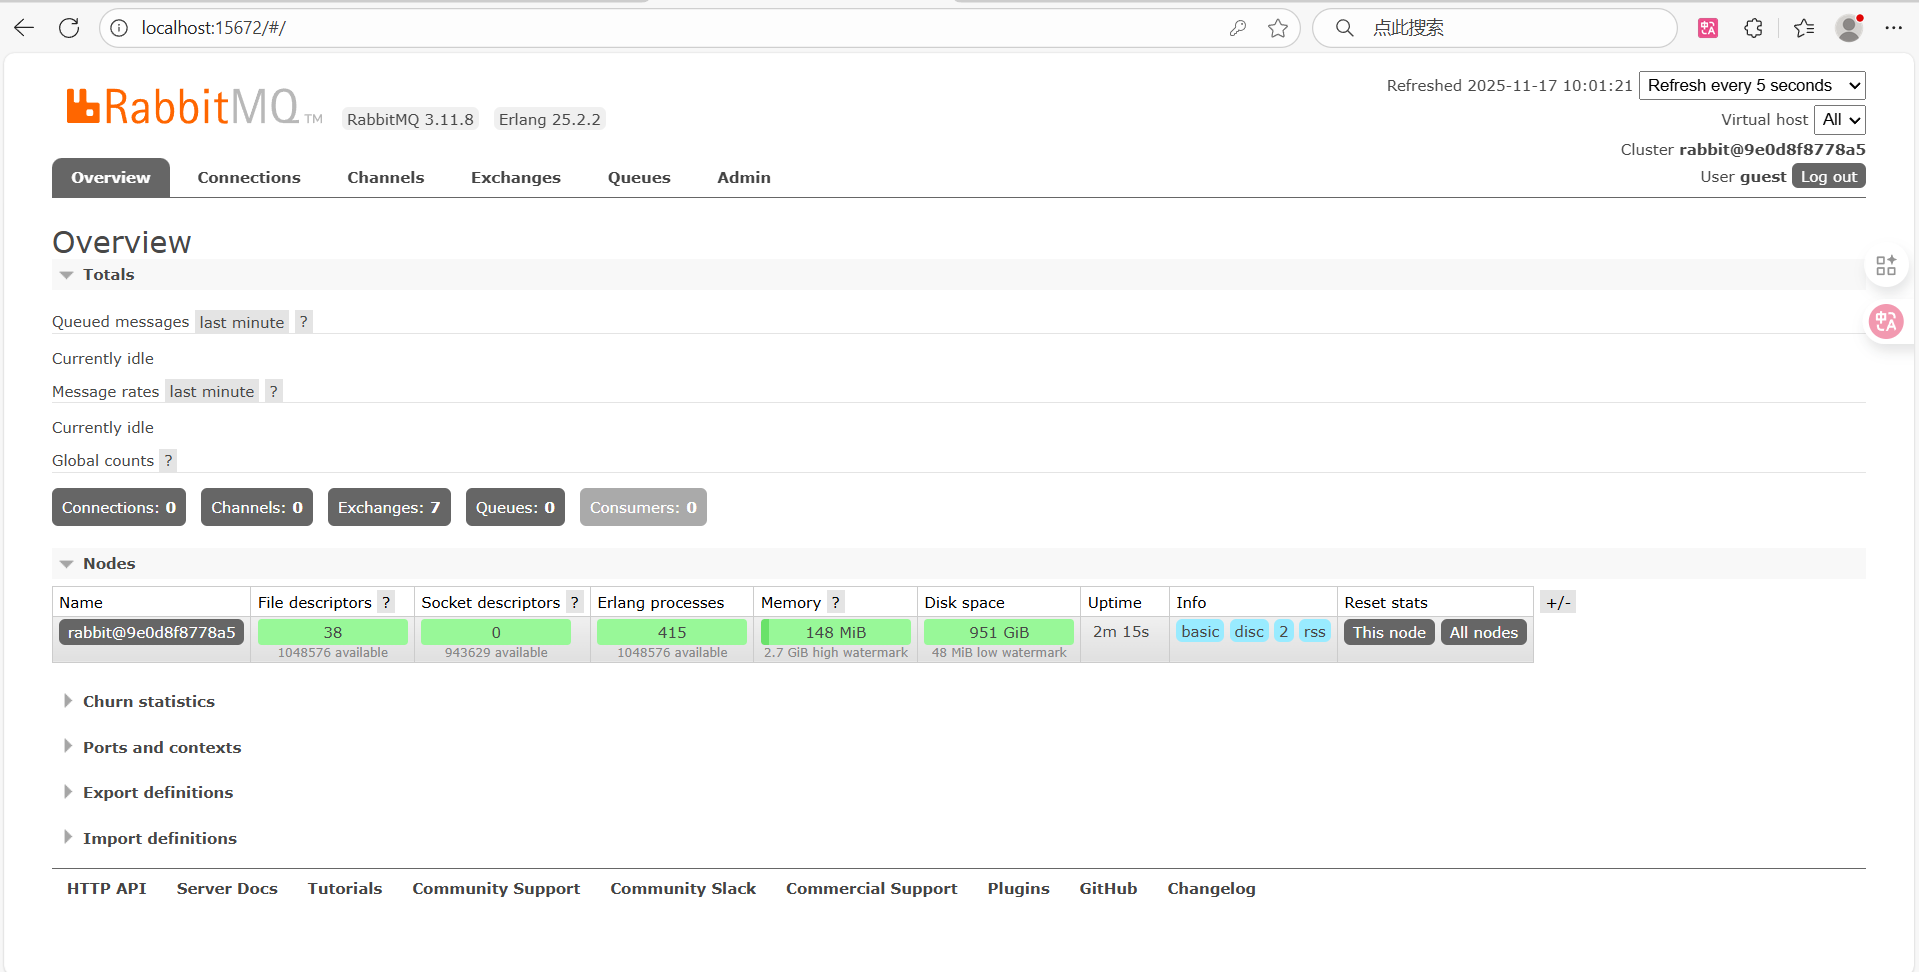Open help for Global counts
Viewport: 1919px width, 972px height.
click(168, 460)
